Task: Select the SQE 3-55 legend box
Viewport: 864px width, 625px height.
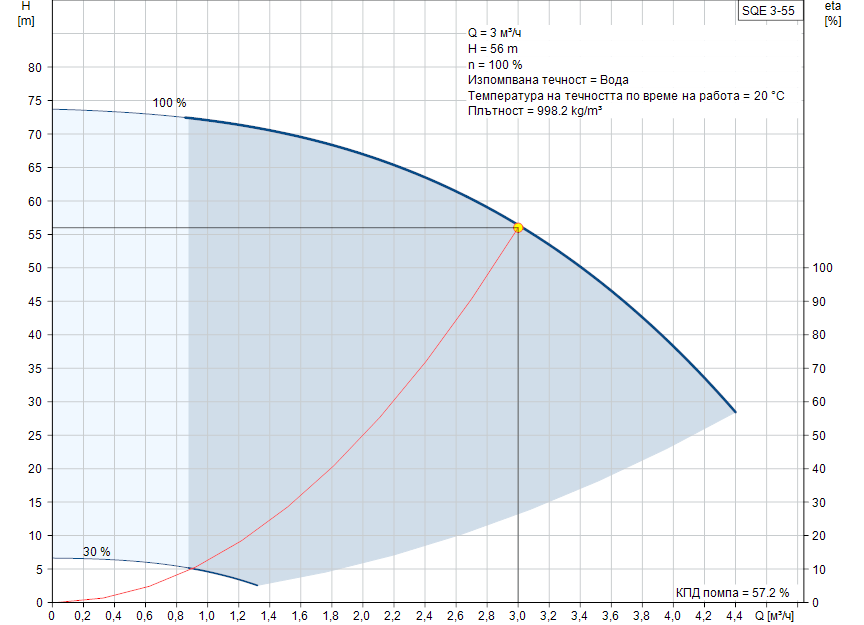Action: tap(768, 10)
